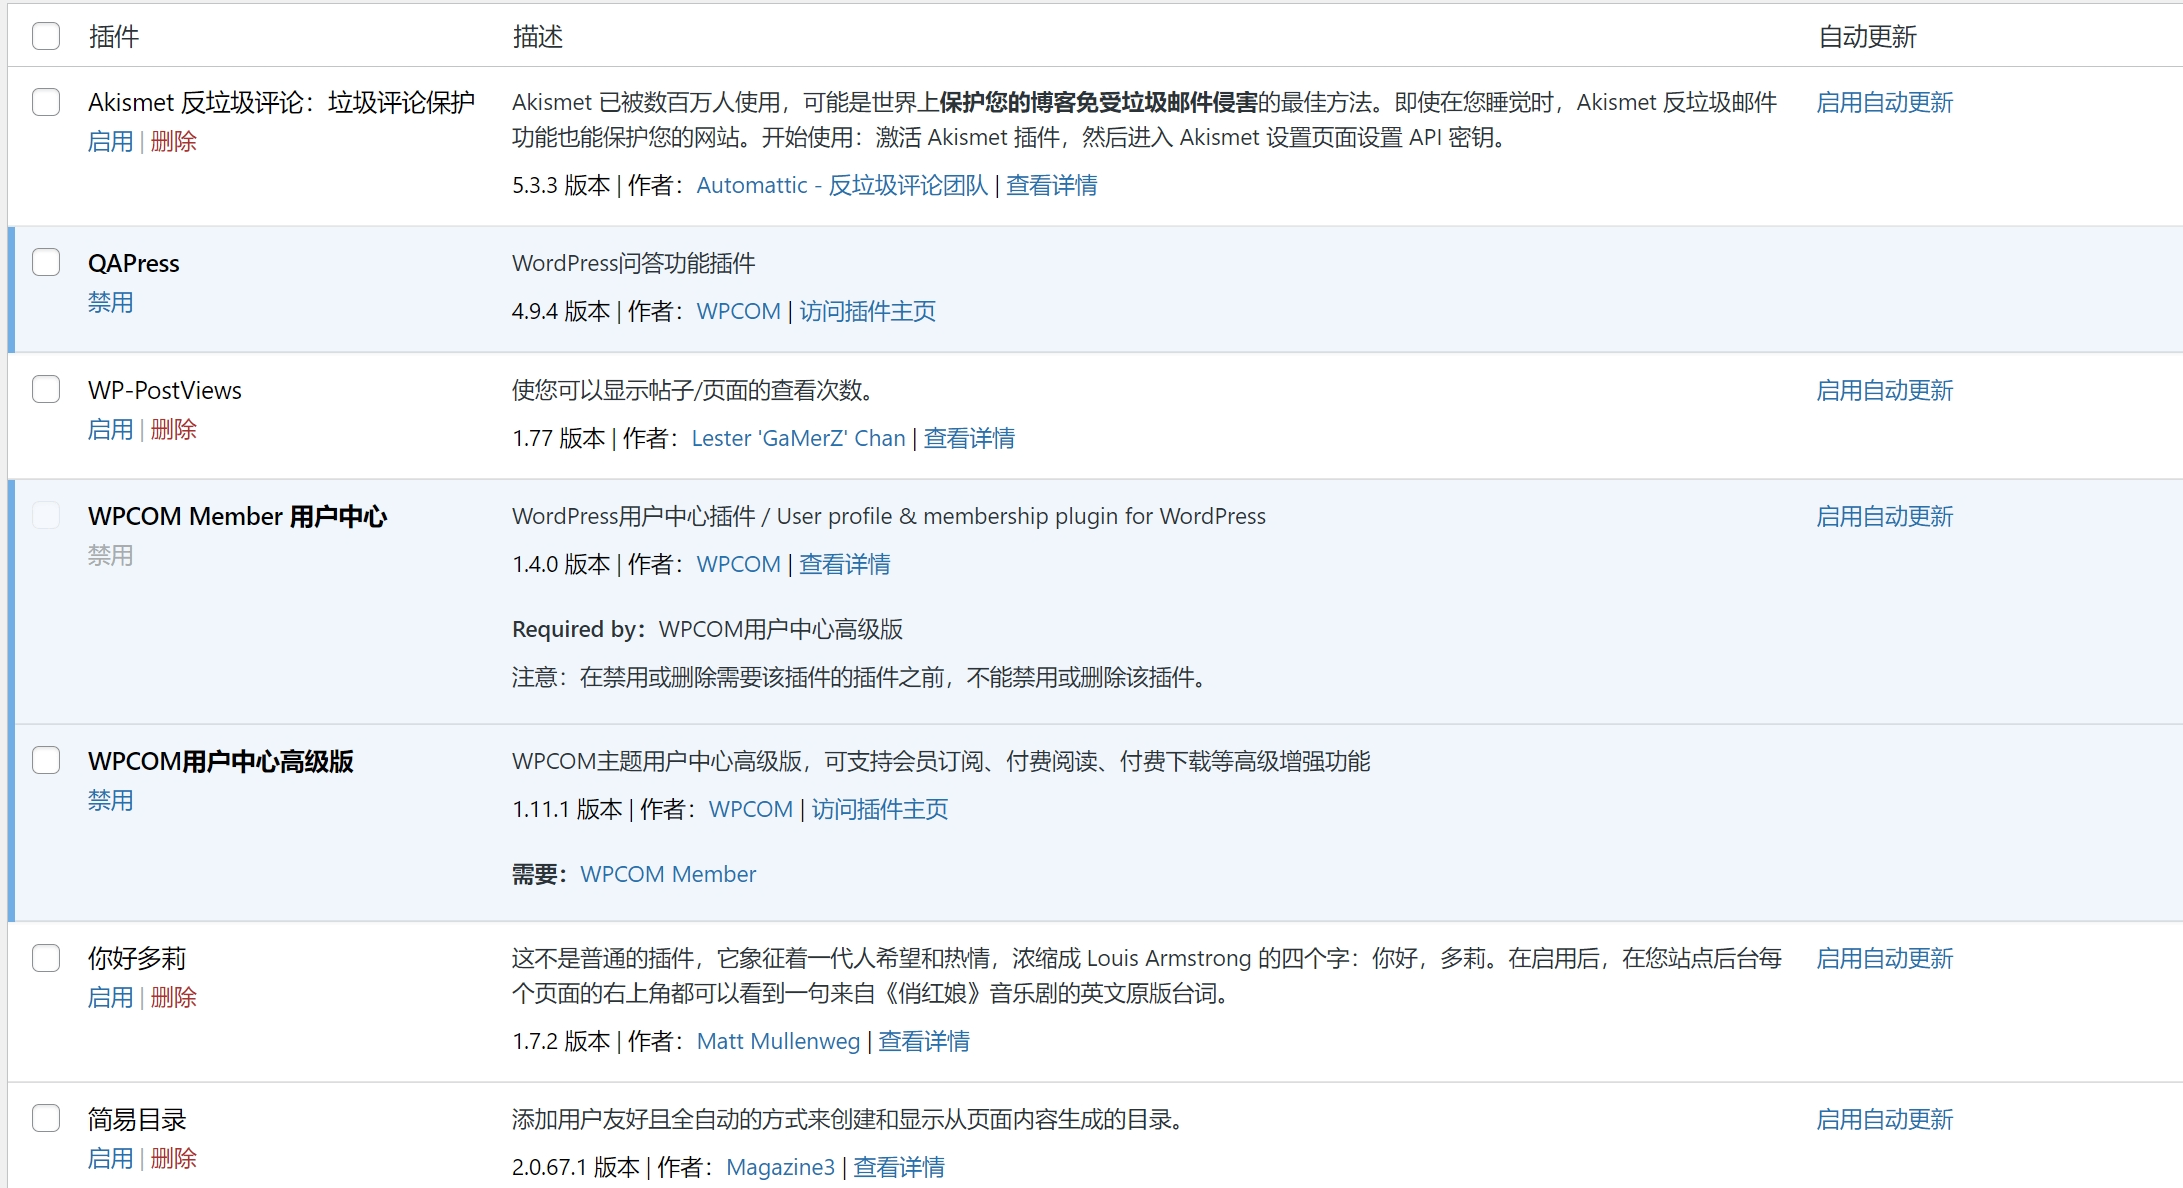Check the WPCOM Member 用户中心 checkbox

[x=46, y=515]
